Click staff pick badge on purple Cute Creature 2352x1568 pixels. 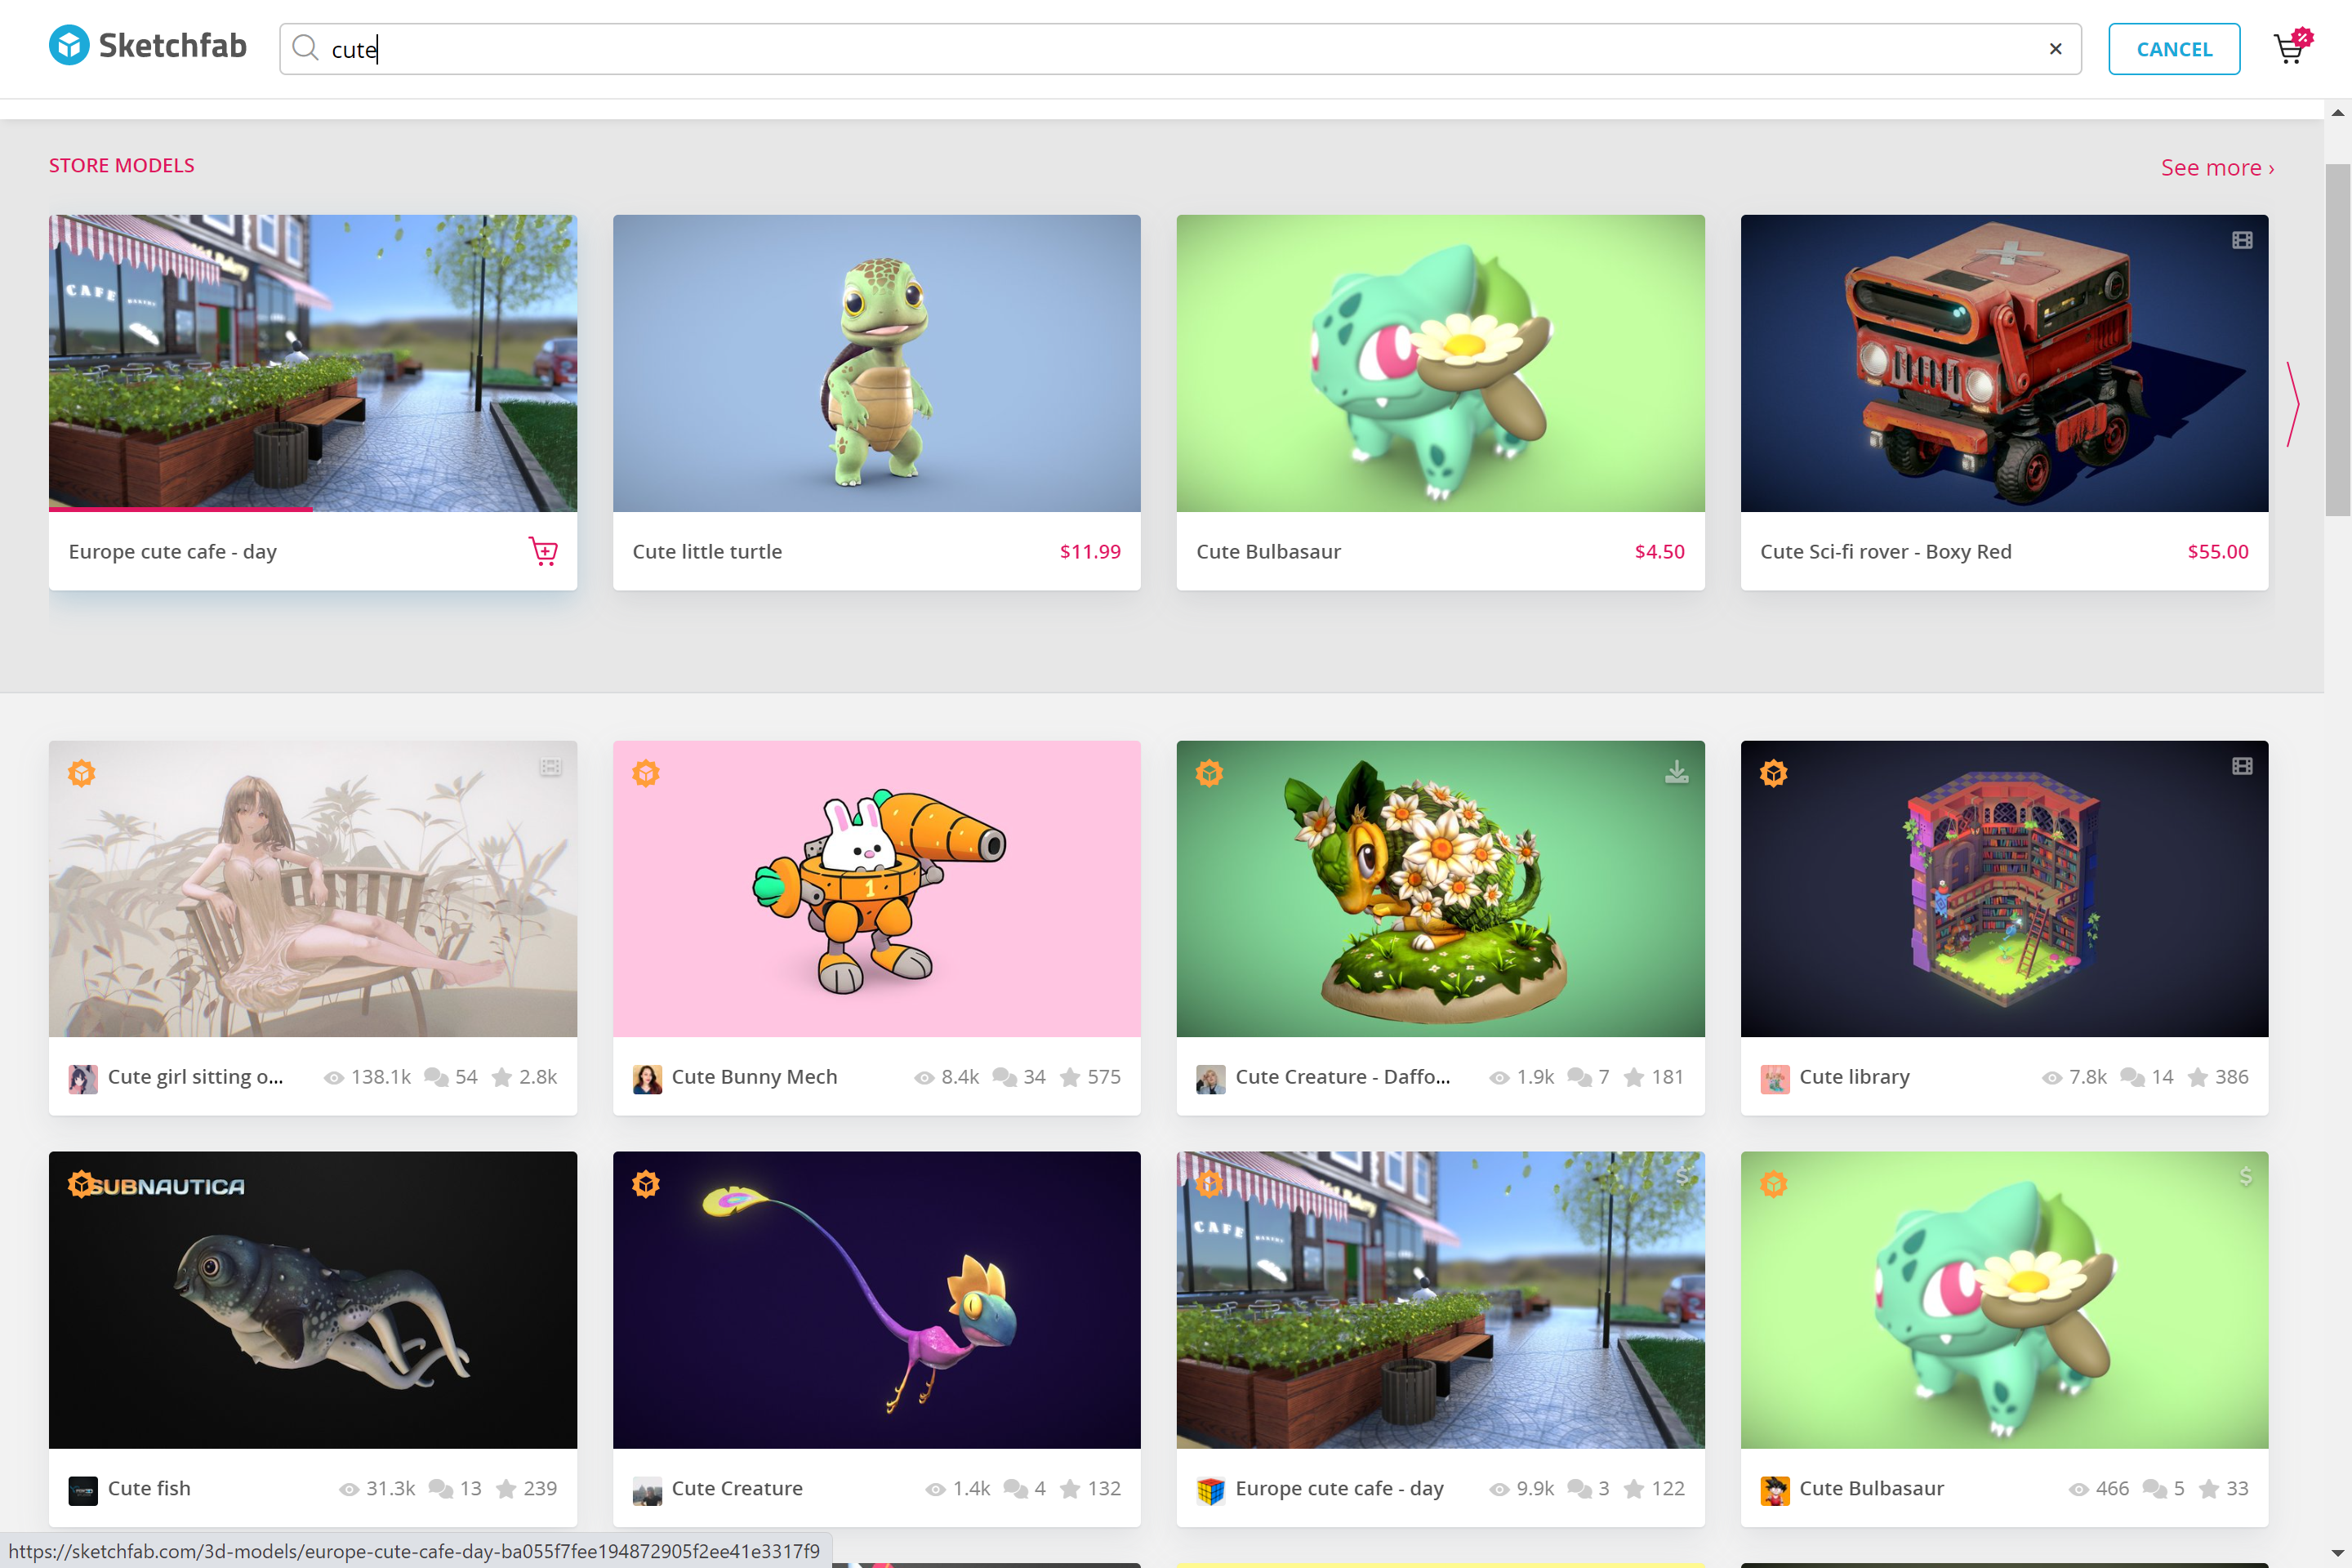pyautogui.click(x=646, y=1184)
